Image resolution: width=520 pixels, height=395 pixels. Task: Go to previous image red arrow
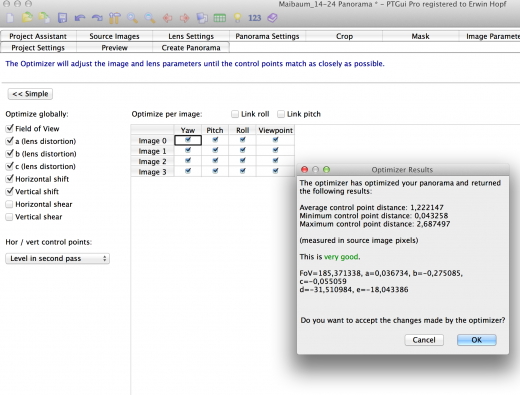pyautogui.click(x=167, y=18)
